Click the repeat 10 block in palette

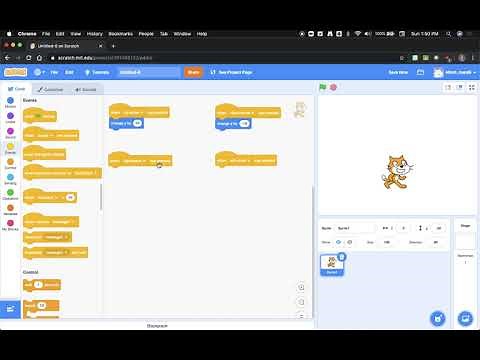pyautogui.click(x=41, y=309)
